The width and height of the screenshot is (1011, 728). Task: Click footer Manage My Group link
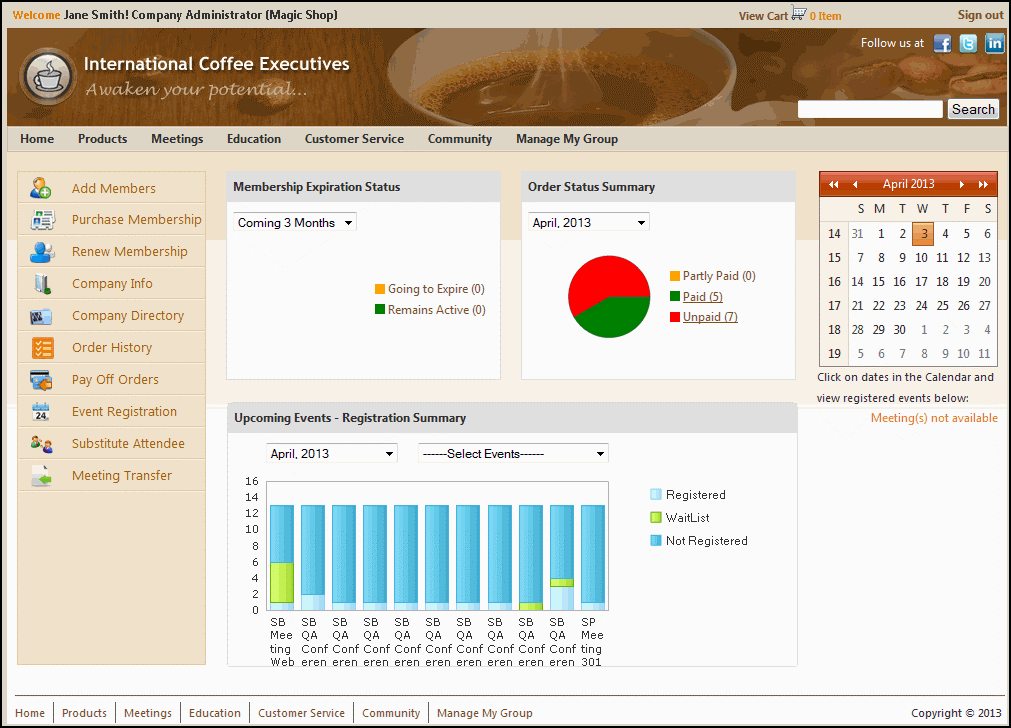point(484,713)
